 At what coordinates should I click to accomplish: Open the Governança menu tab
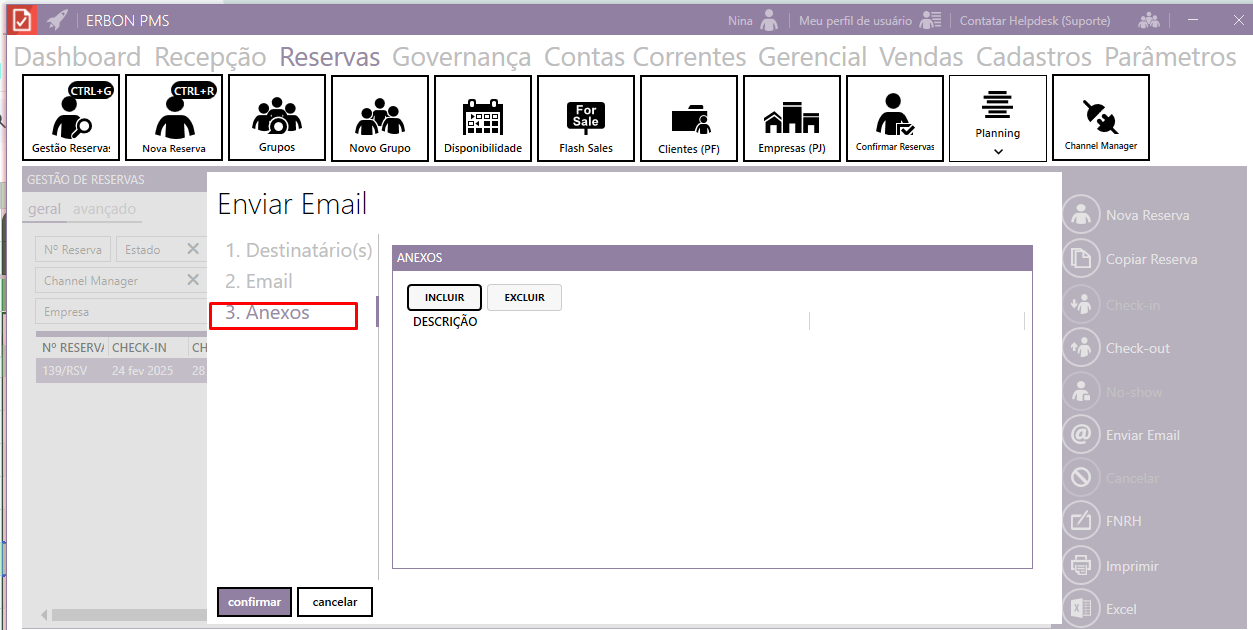(461, 57)
